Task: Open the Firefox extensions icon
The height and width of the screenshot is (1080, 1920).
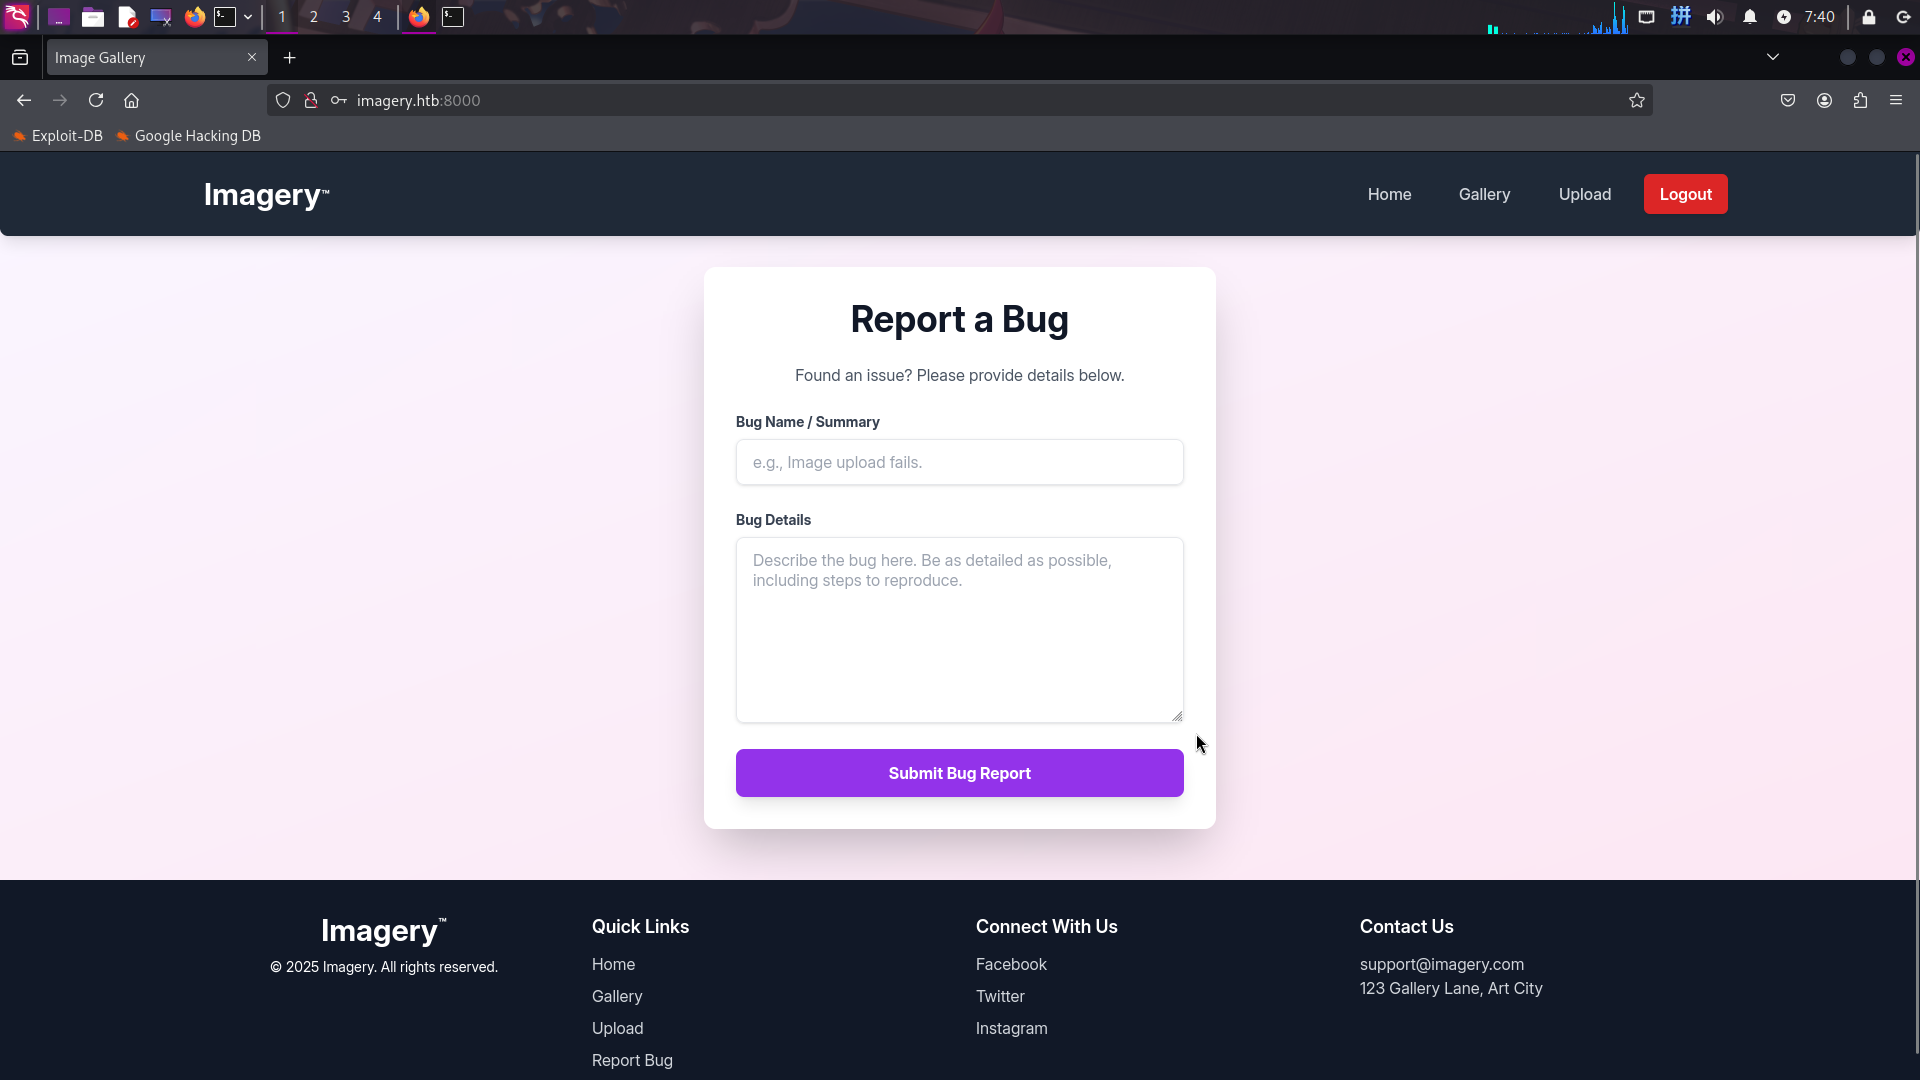Action: click(1860, 100)
